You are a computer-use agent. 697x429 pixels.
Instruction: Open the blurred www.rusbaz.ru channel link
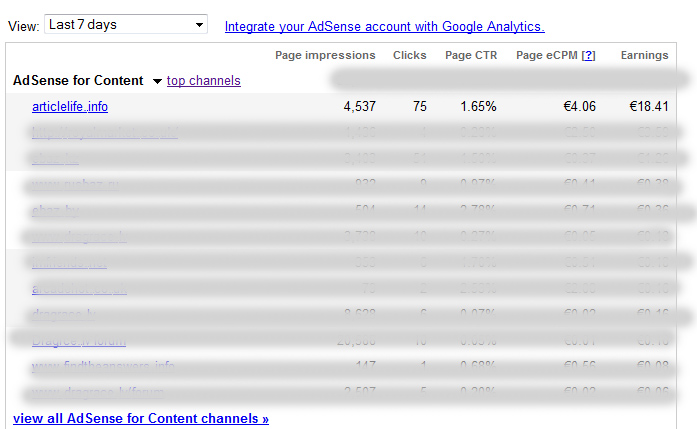click(75, 184)
